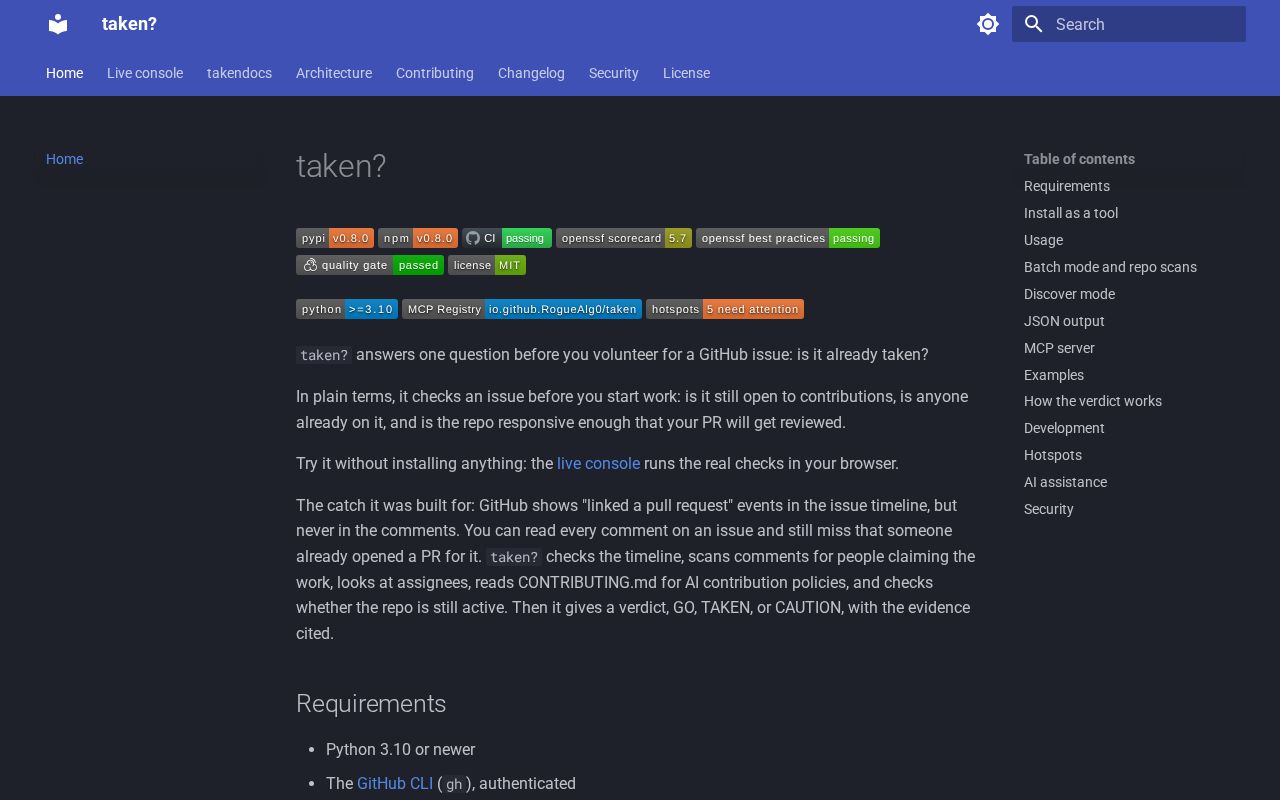The width and height of the screenshot is (1280, 800).
Task: Click the search magnifier icon
Action: (x=1034, y=24)
